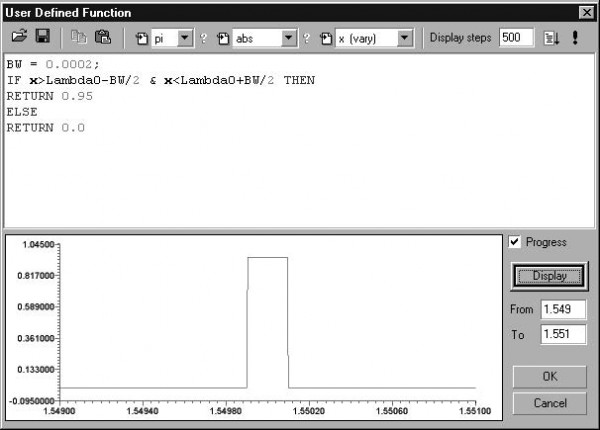Viewport: 600px width, 430px height.
Task: Click the IF condition line in the editor
Action: [161, 80]
